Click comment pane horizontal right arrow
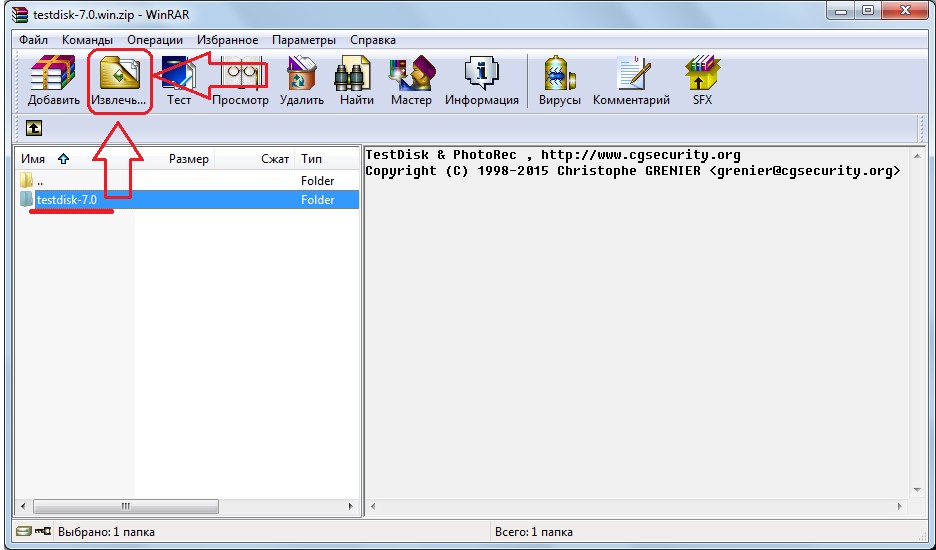 point(900,506)
